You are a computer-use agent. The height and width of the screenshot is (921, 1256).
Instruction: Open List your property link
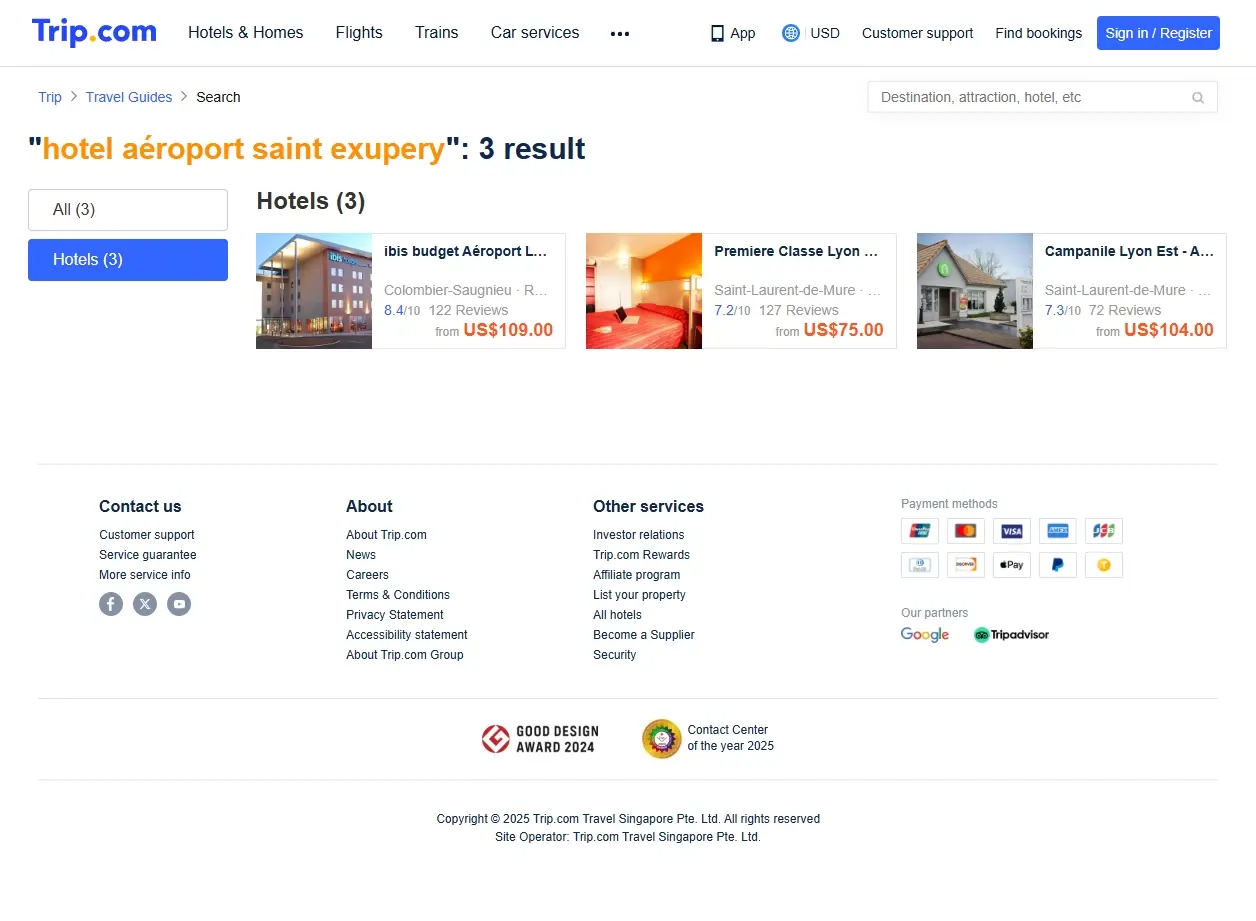point(639,595)
